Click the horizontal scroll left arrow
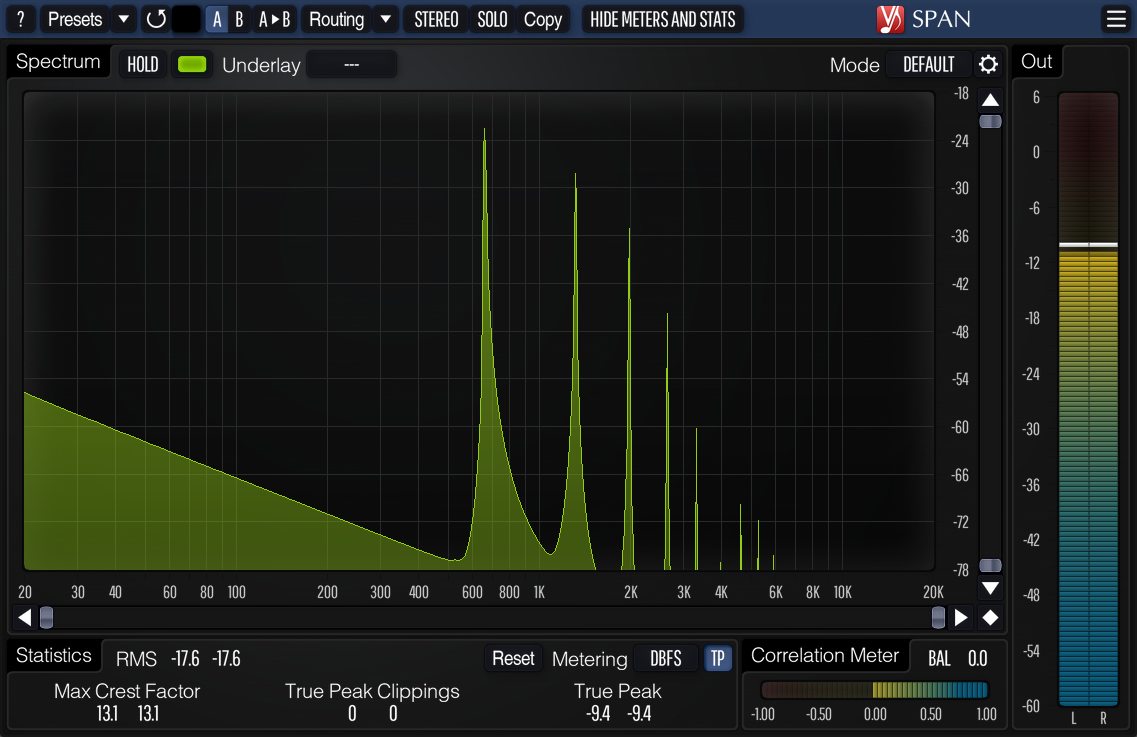 click(x=25, y=617)
